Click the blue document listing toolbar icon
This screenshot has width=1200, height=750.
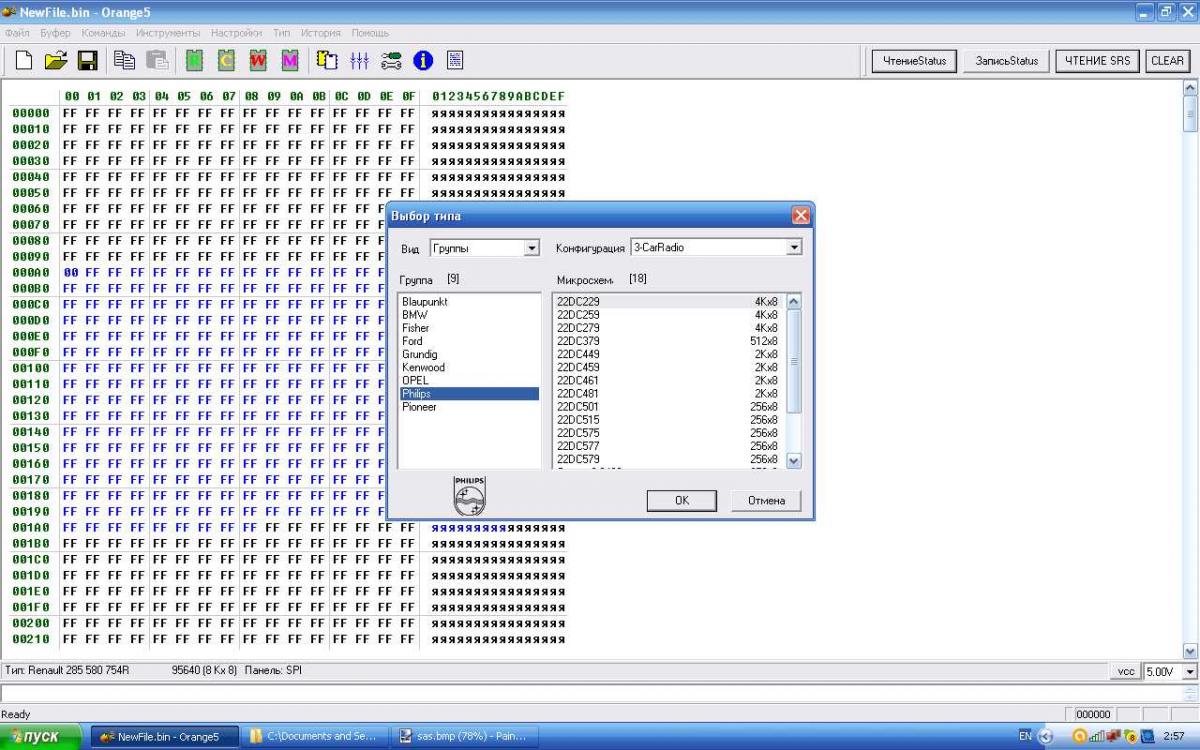[x=455, y=60]
